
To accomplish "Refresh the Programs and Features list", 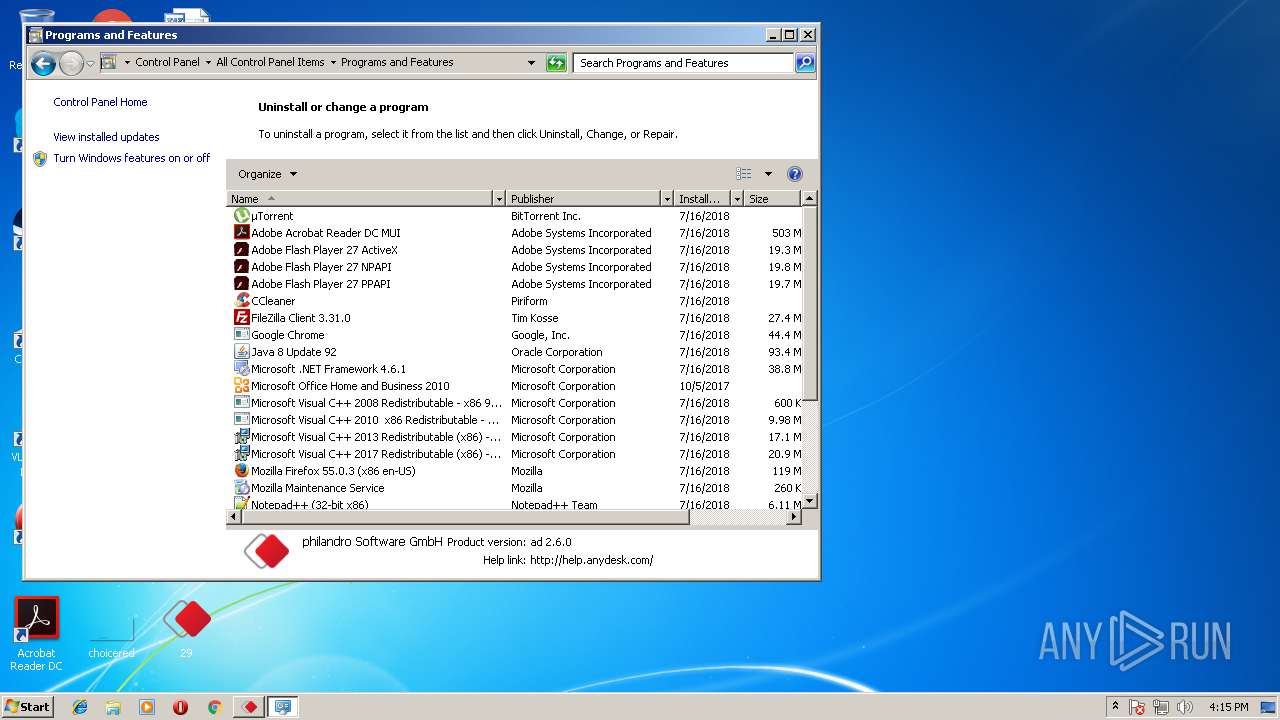I will click(556, 63).
